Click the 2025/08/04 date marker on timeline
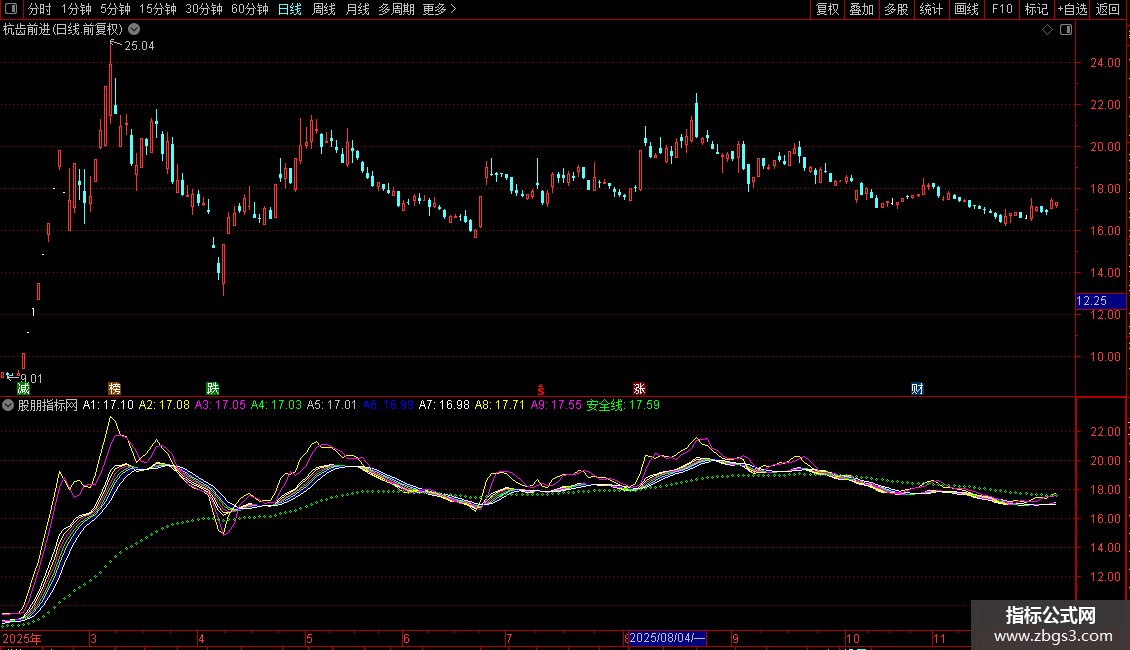The image size is (1130, 650). [x=668, y=638]
